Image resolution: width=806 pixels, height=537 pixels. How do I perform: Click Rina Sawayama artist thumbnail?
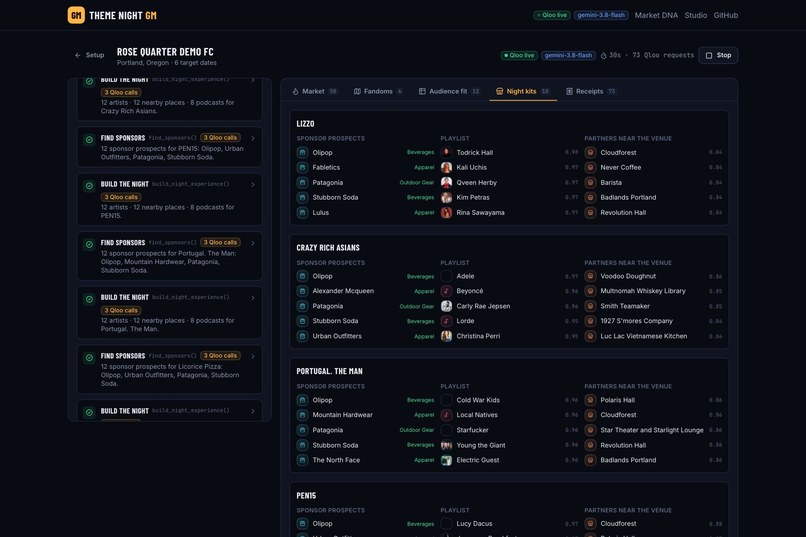coord(446,212)
